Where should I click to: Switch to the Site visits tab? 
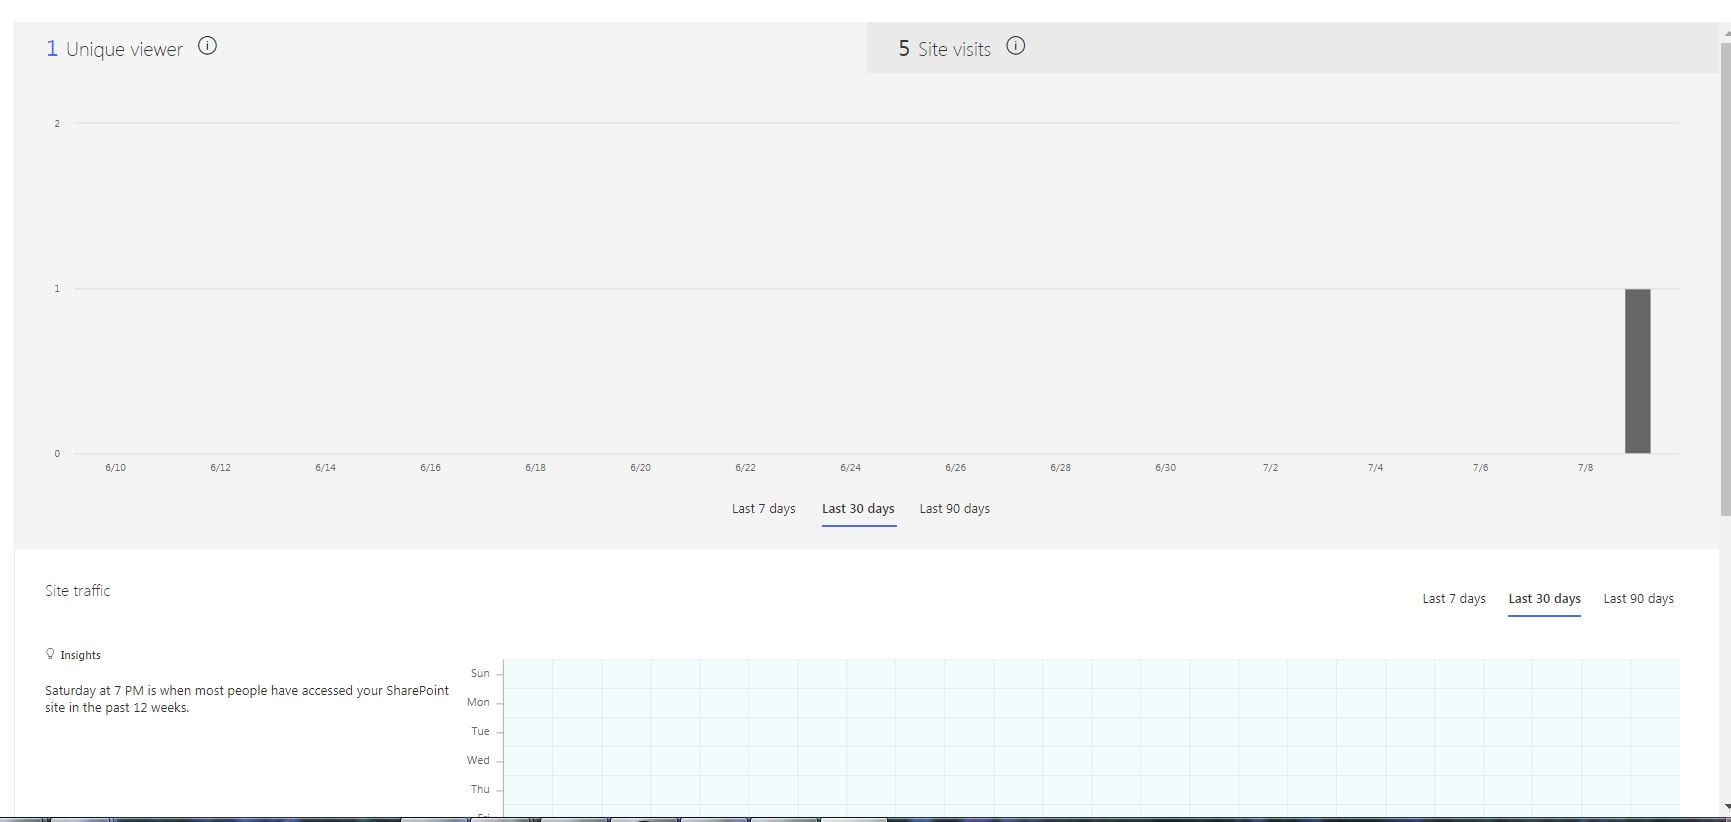(944, 49)
